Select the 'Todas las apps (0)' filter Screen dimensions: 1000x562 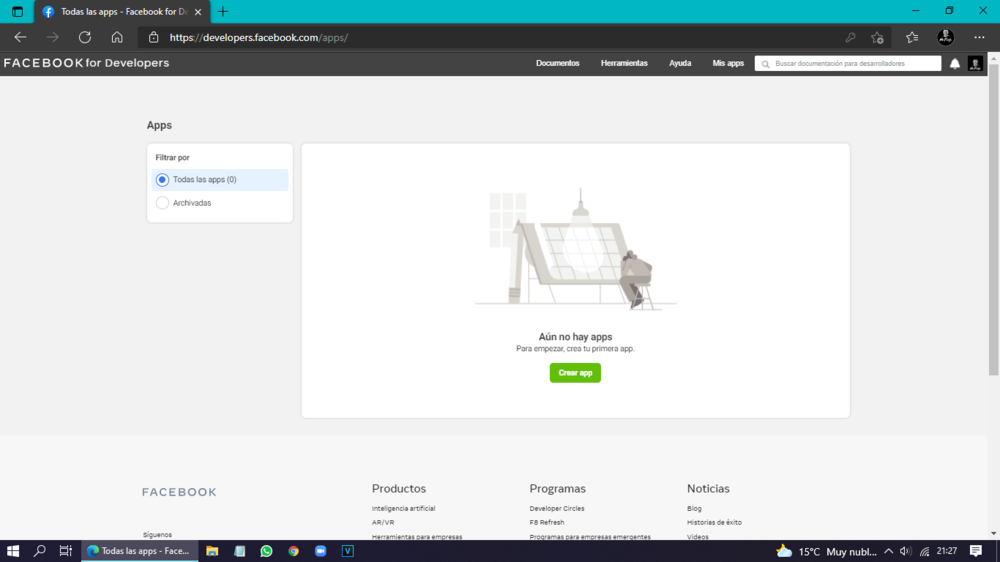coord(163,180)
